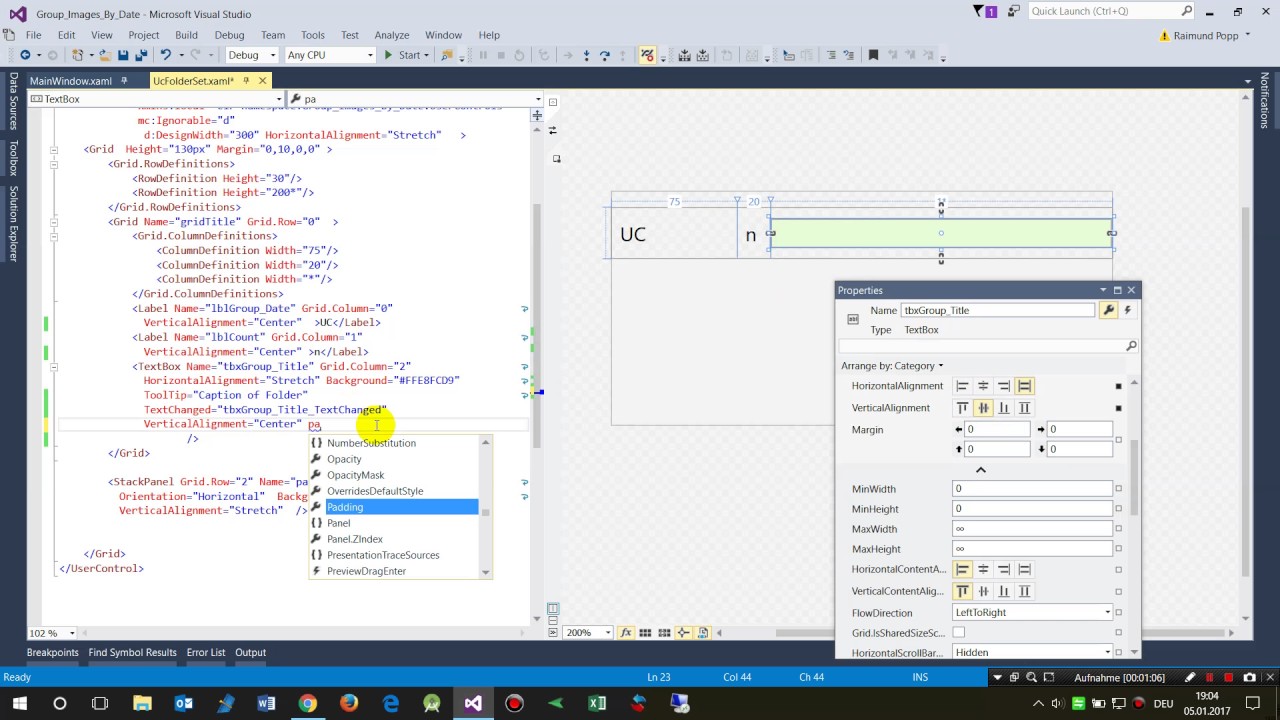1280x720 pixels.
Task: Toggle the snap grid icon in the designer bar
Action: [646, 632]
